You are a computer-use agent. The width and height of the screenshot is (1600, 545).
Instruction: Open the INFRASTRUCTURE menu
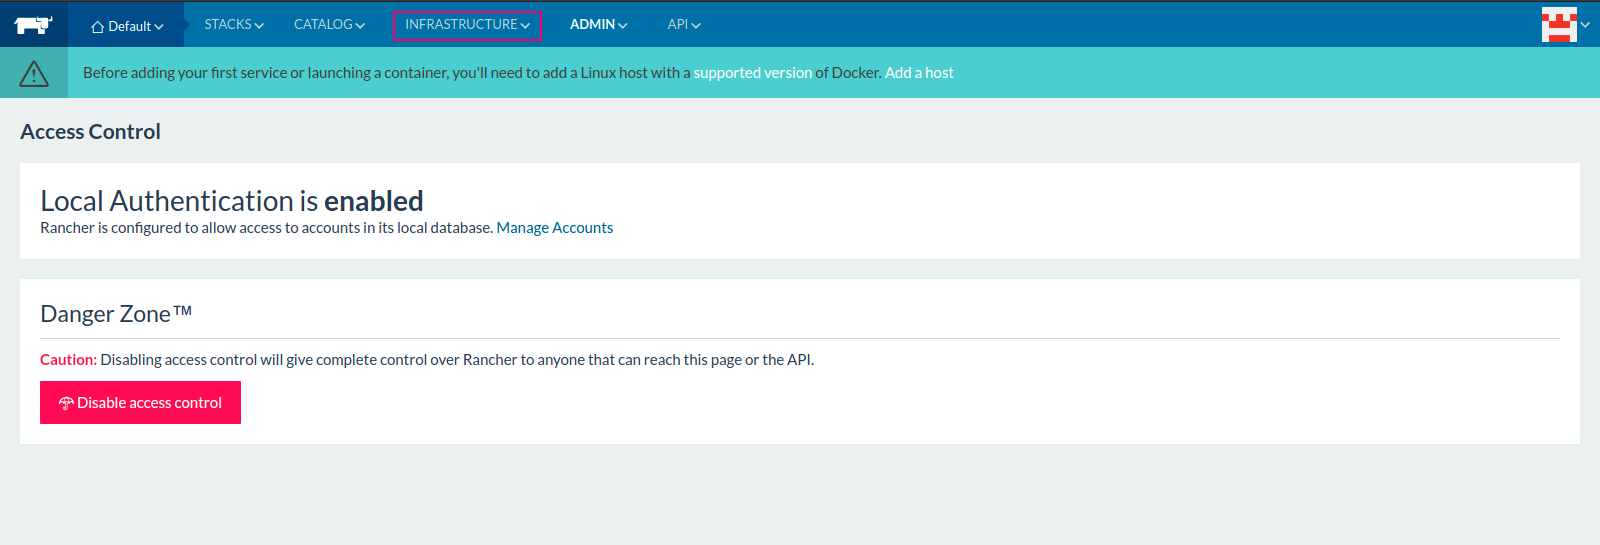[467, 25]
